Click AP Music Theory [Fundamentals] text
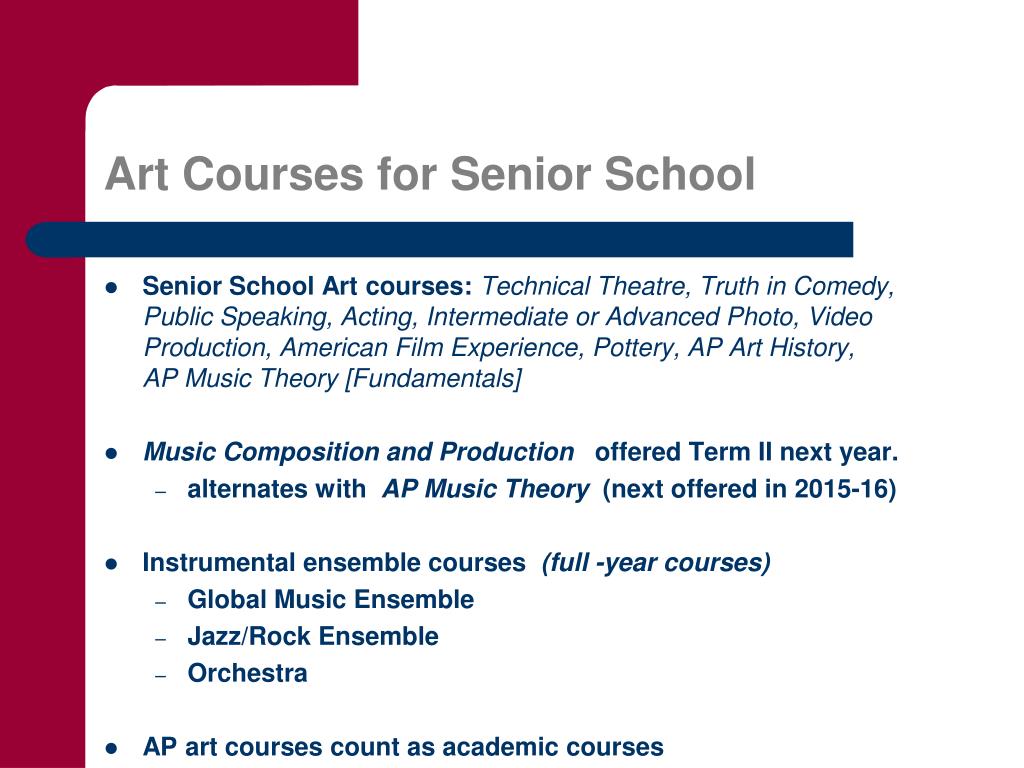This screenshot has width=1024, height=768. coord(332,378)
